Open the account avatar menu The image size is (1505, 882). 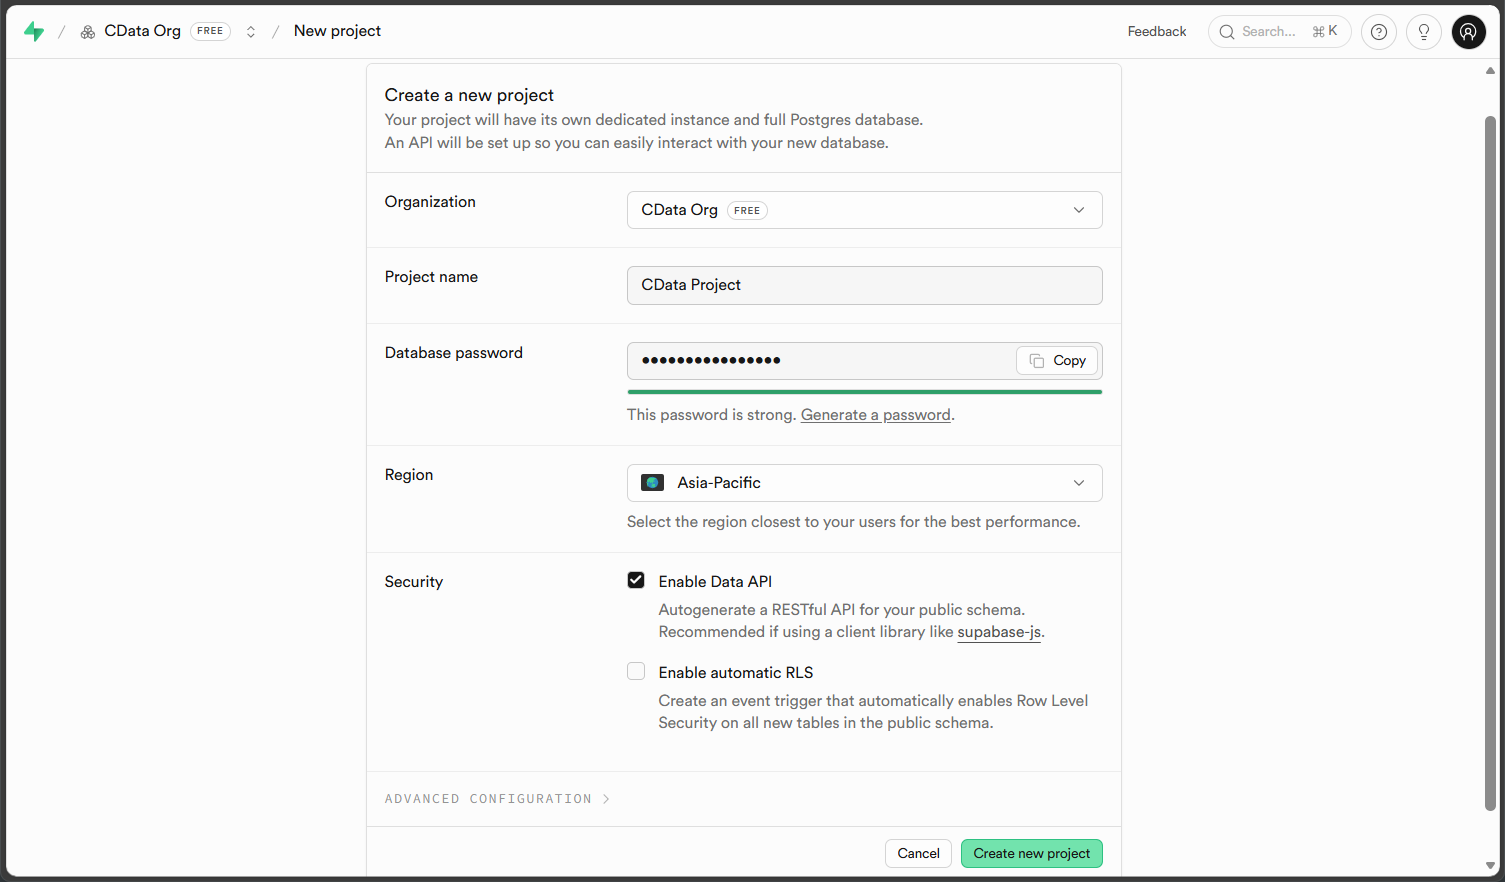(x=1468, y=31)
